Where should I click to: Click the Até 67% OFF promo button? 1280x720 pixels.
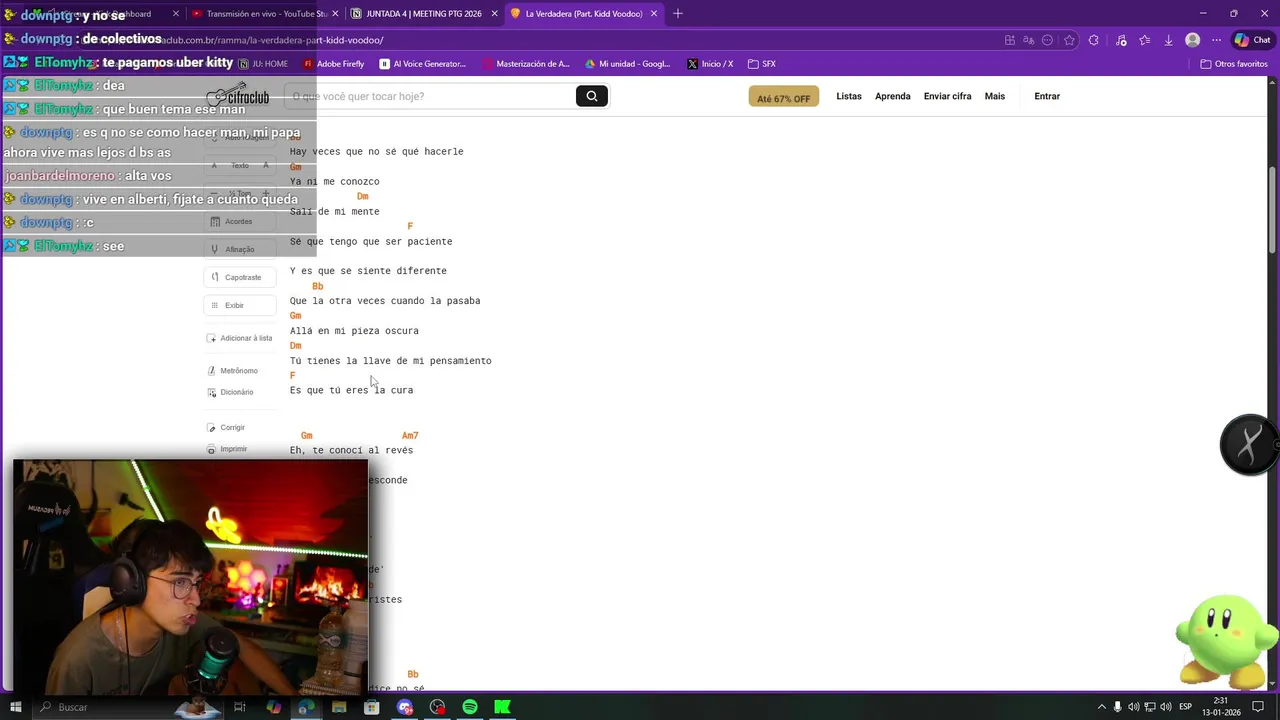783,97
